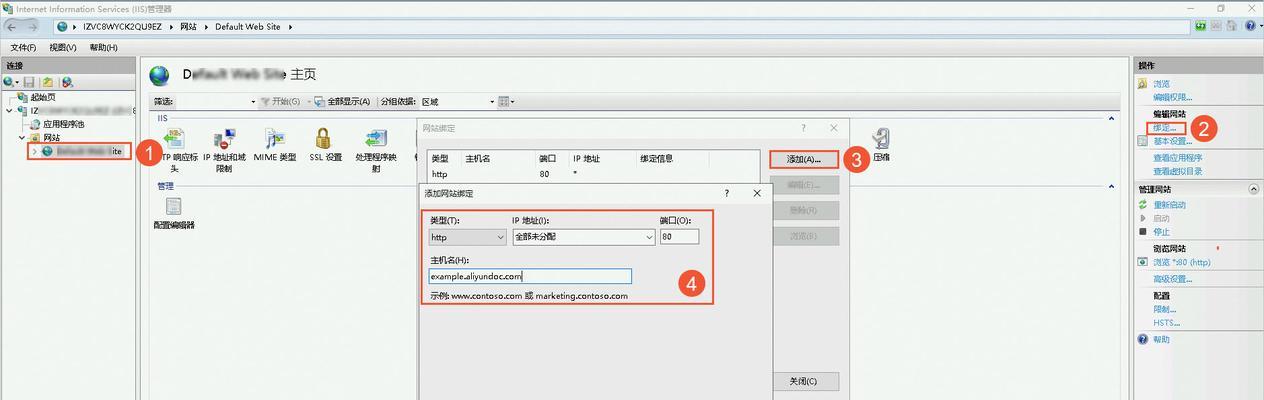The image size is (1264, 400).
Task: Click 查看应用程序 link
Action: (1177, 158)
